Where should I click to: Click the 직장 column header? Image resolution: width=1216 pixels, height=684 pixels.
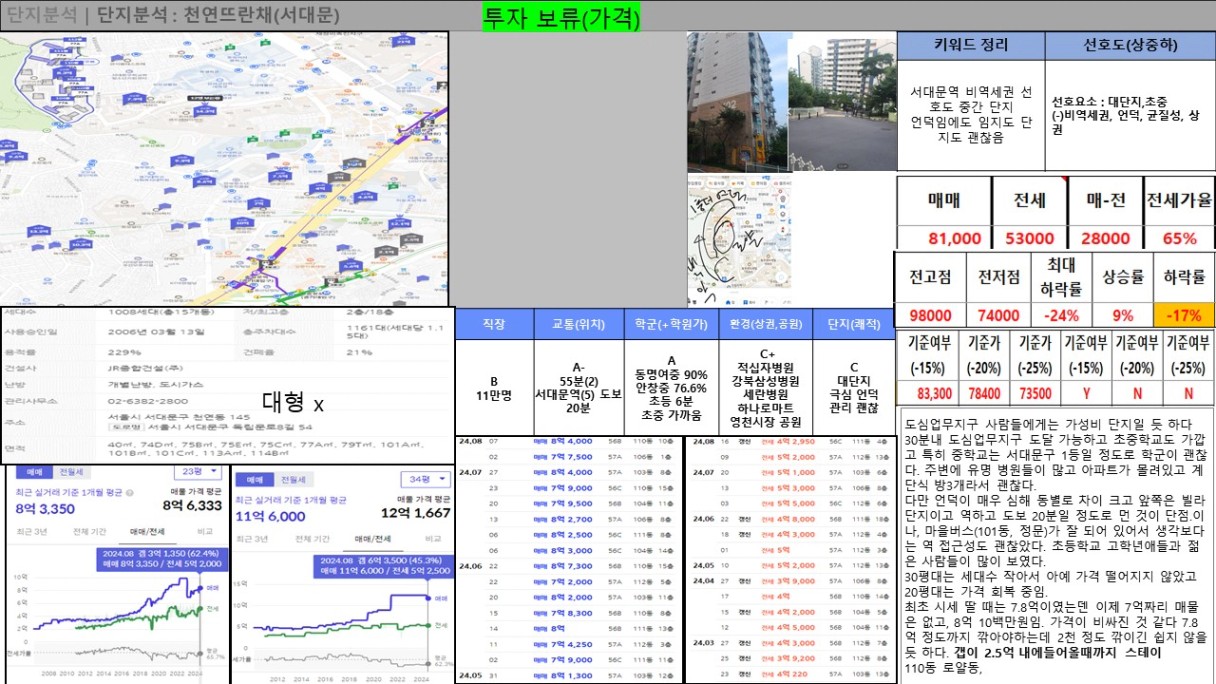coord(494,325)
